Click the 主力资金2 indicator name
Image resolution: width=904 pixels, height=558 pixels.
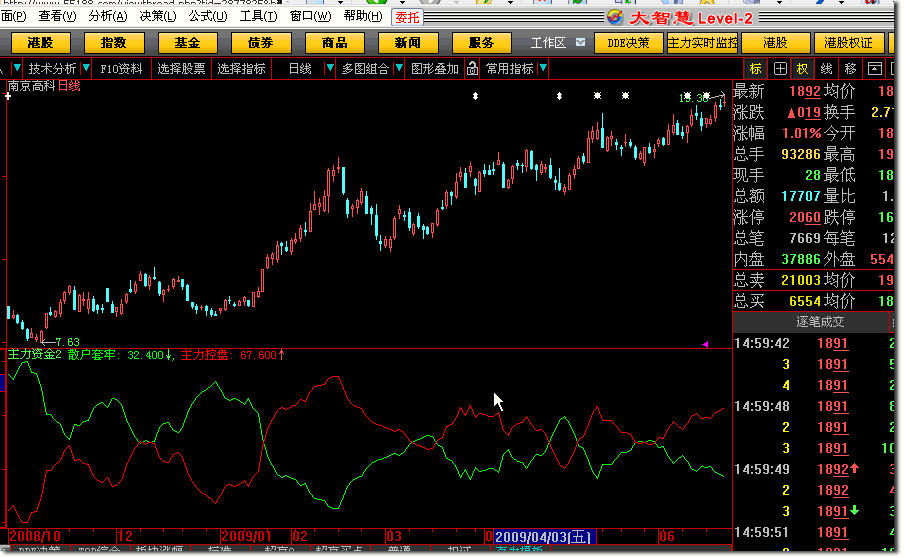click(34, 355)
